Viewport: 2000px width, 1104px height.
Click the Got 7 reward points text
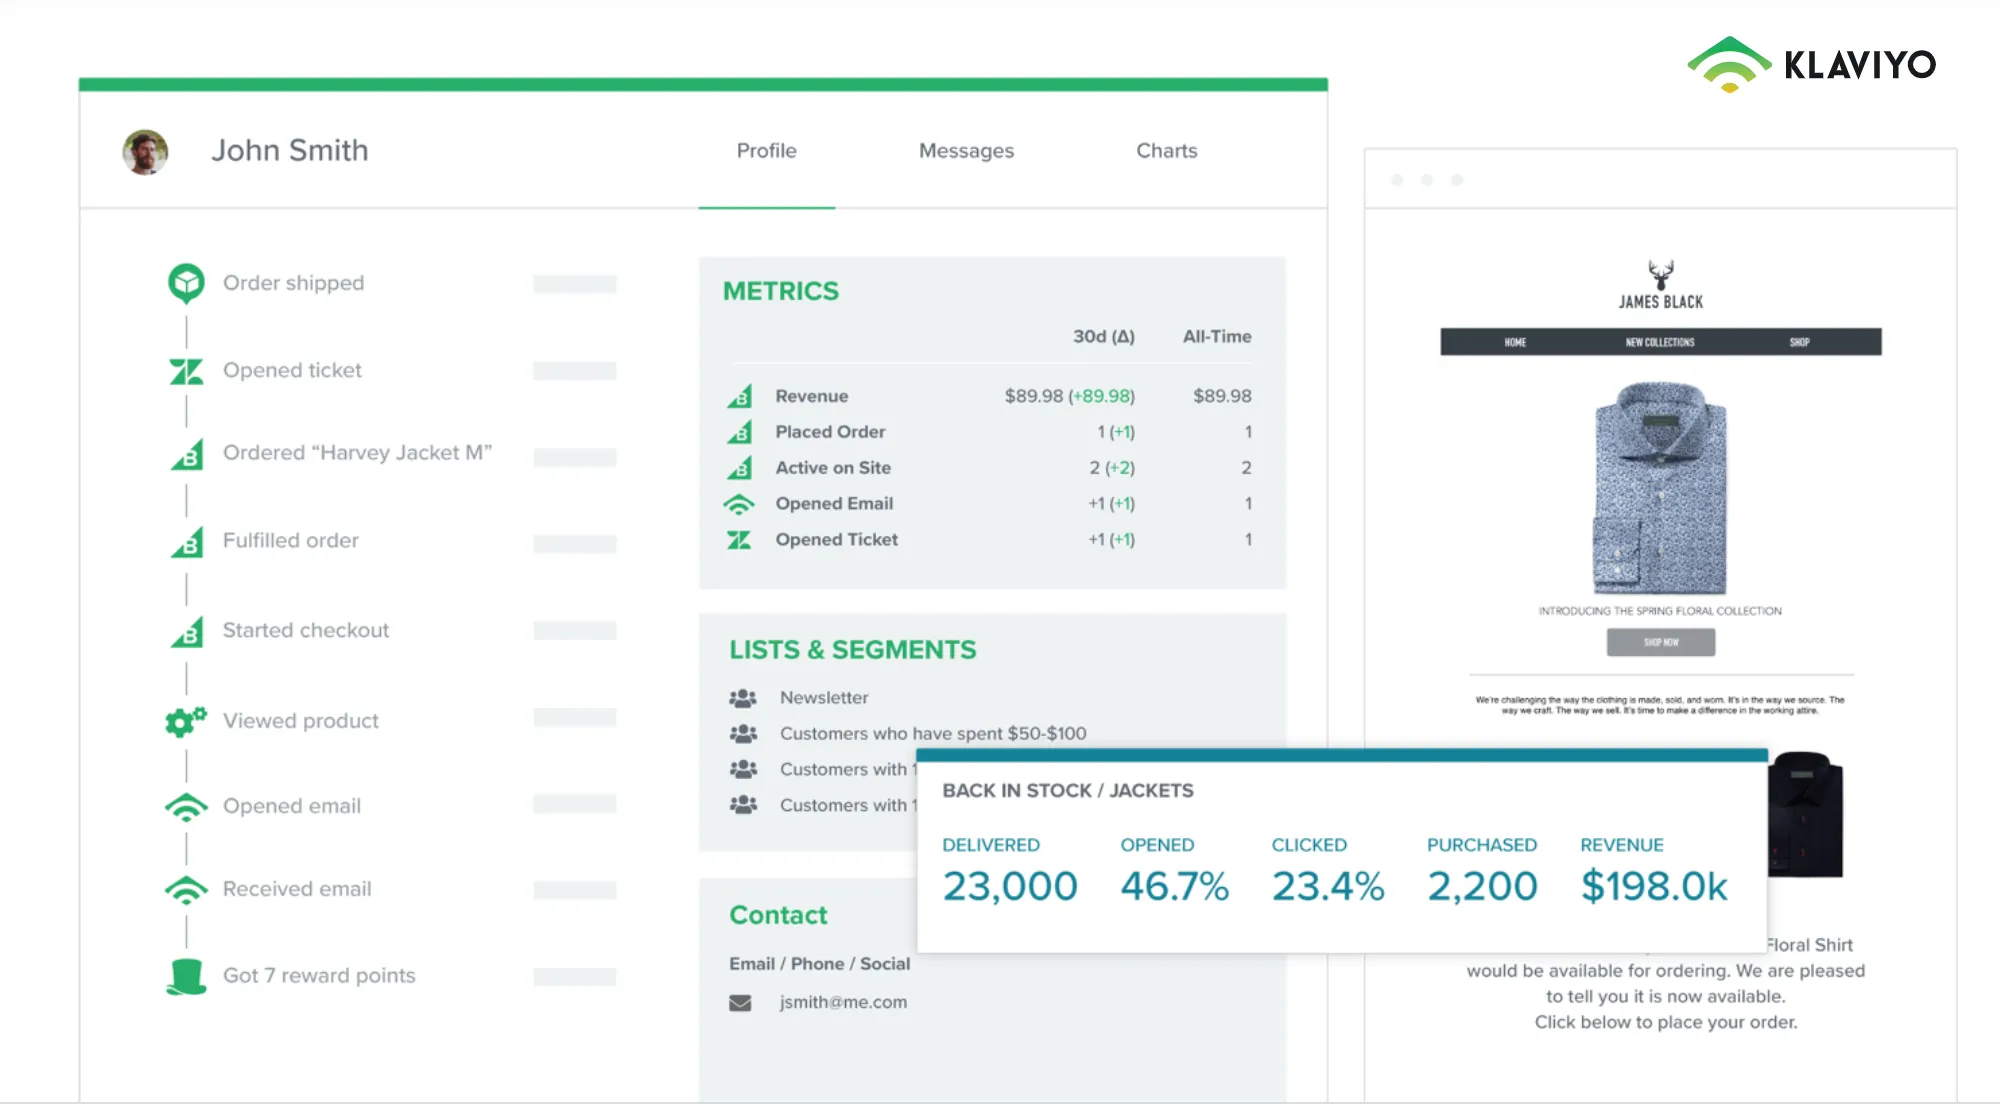(319, 976)
